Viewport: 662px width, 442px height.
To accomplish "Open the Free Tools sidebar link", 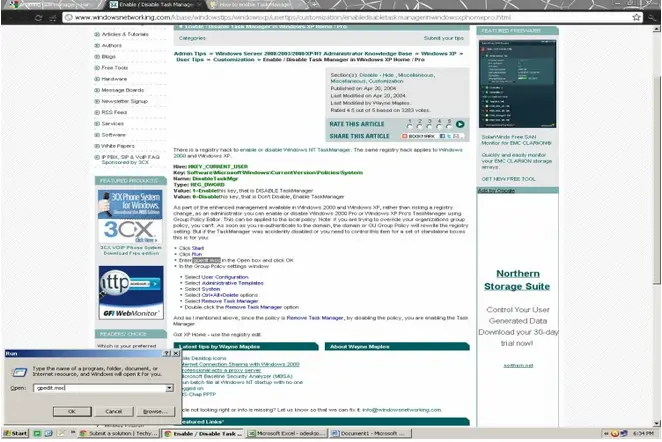I will [x=114, y=68].
